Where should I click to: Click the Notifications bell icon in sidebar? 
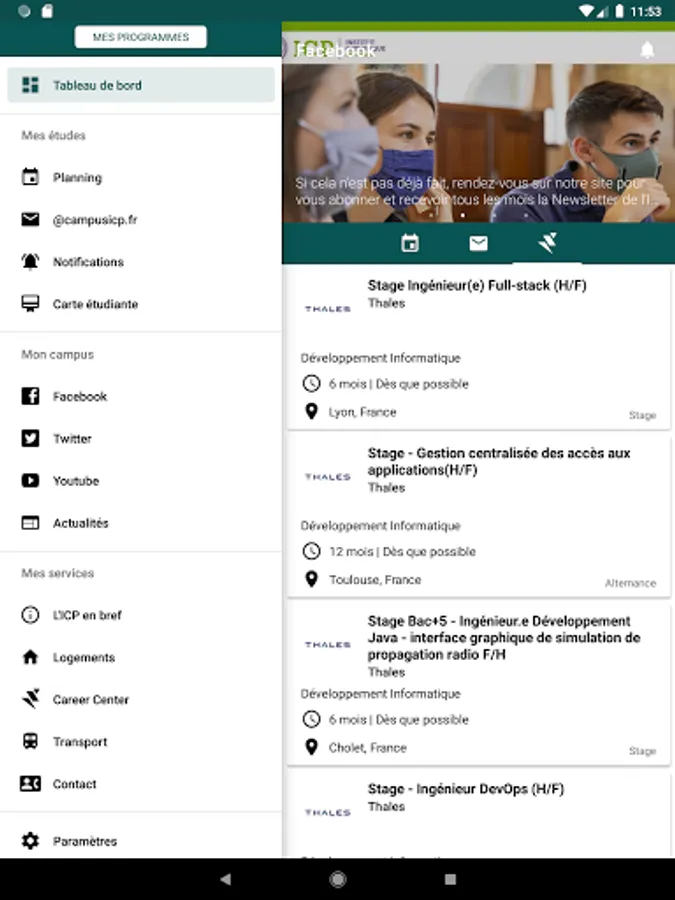30,261
